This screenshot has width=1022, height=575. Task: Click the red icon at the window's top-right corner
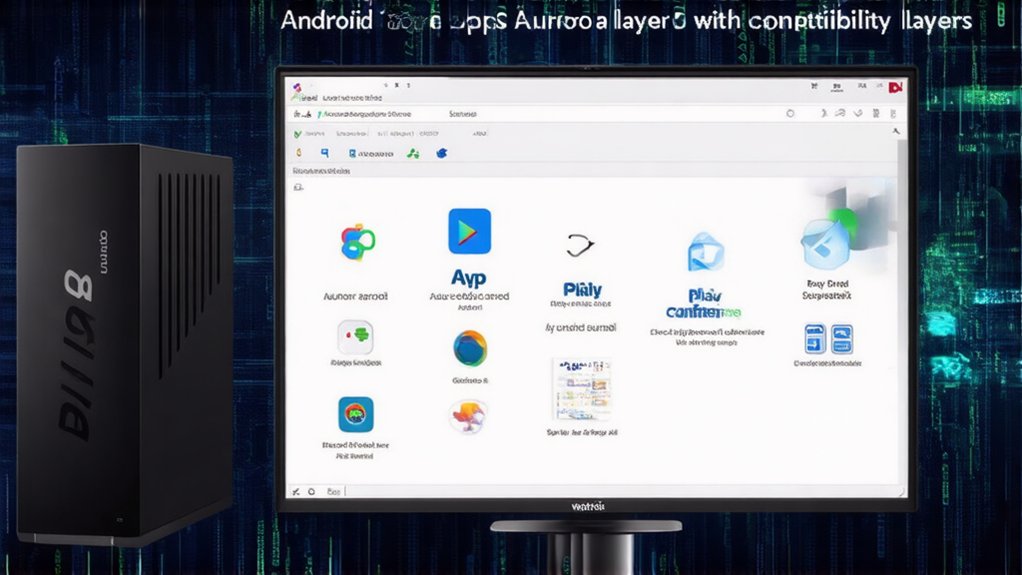(x=896, y=87)
